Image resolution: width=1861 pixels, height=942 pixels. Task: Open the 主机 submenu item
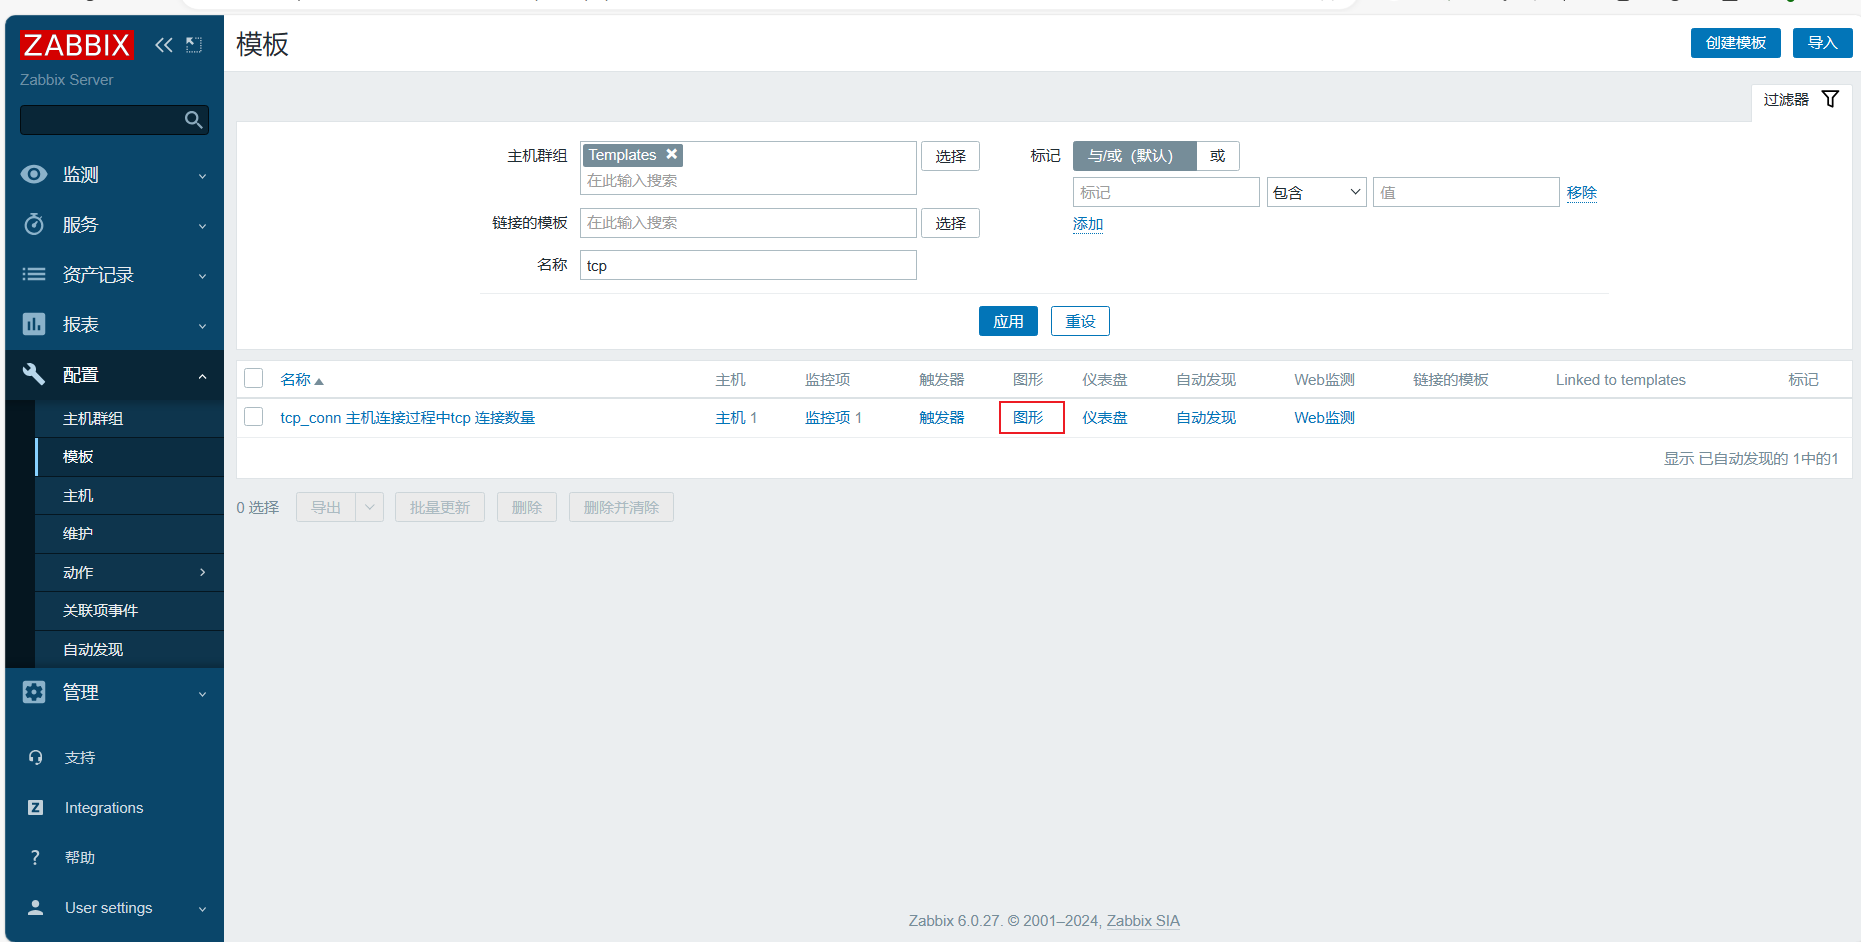129,496
